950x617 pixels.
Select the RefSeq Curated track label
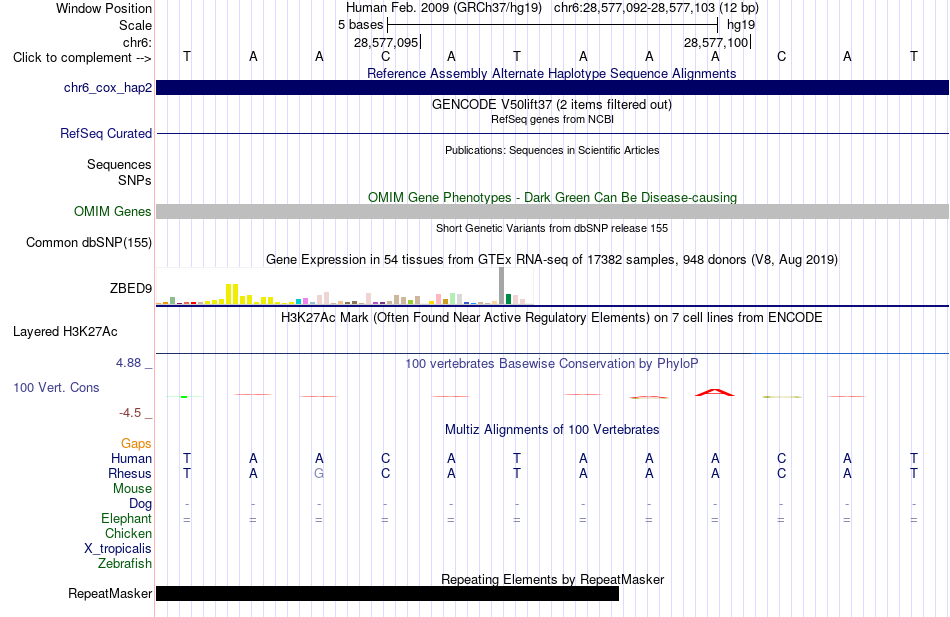coord(106,133)
